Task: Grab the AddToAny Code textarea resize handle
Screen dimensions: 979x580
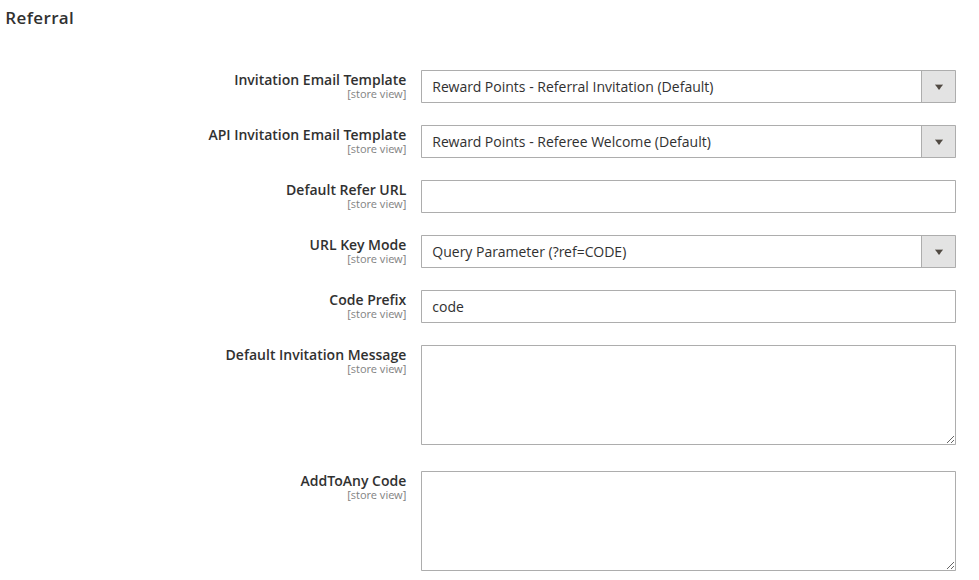Action: 950,566
